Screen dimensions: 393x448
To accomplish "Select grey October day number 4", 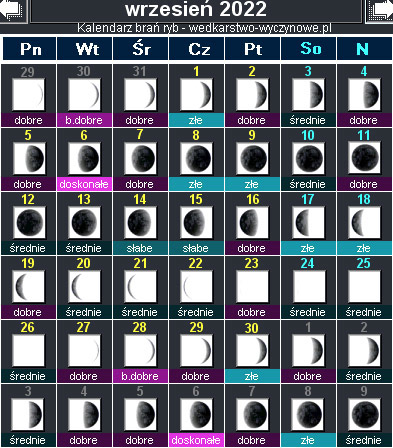I will 84,391.
